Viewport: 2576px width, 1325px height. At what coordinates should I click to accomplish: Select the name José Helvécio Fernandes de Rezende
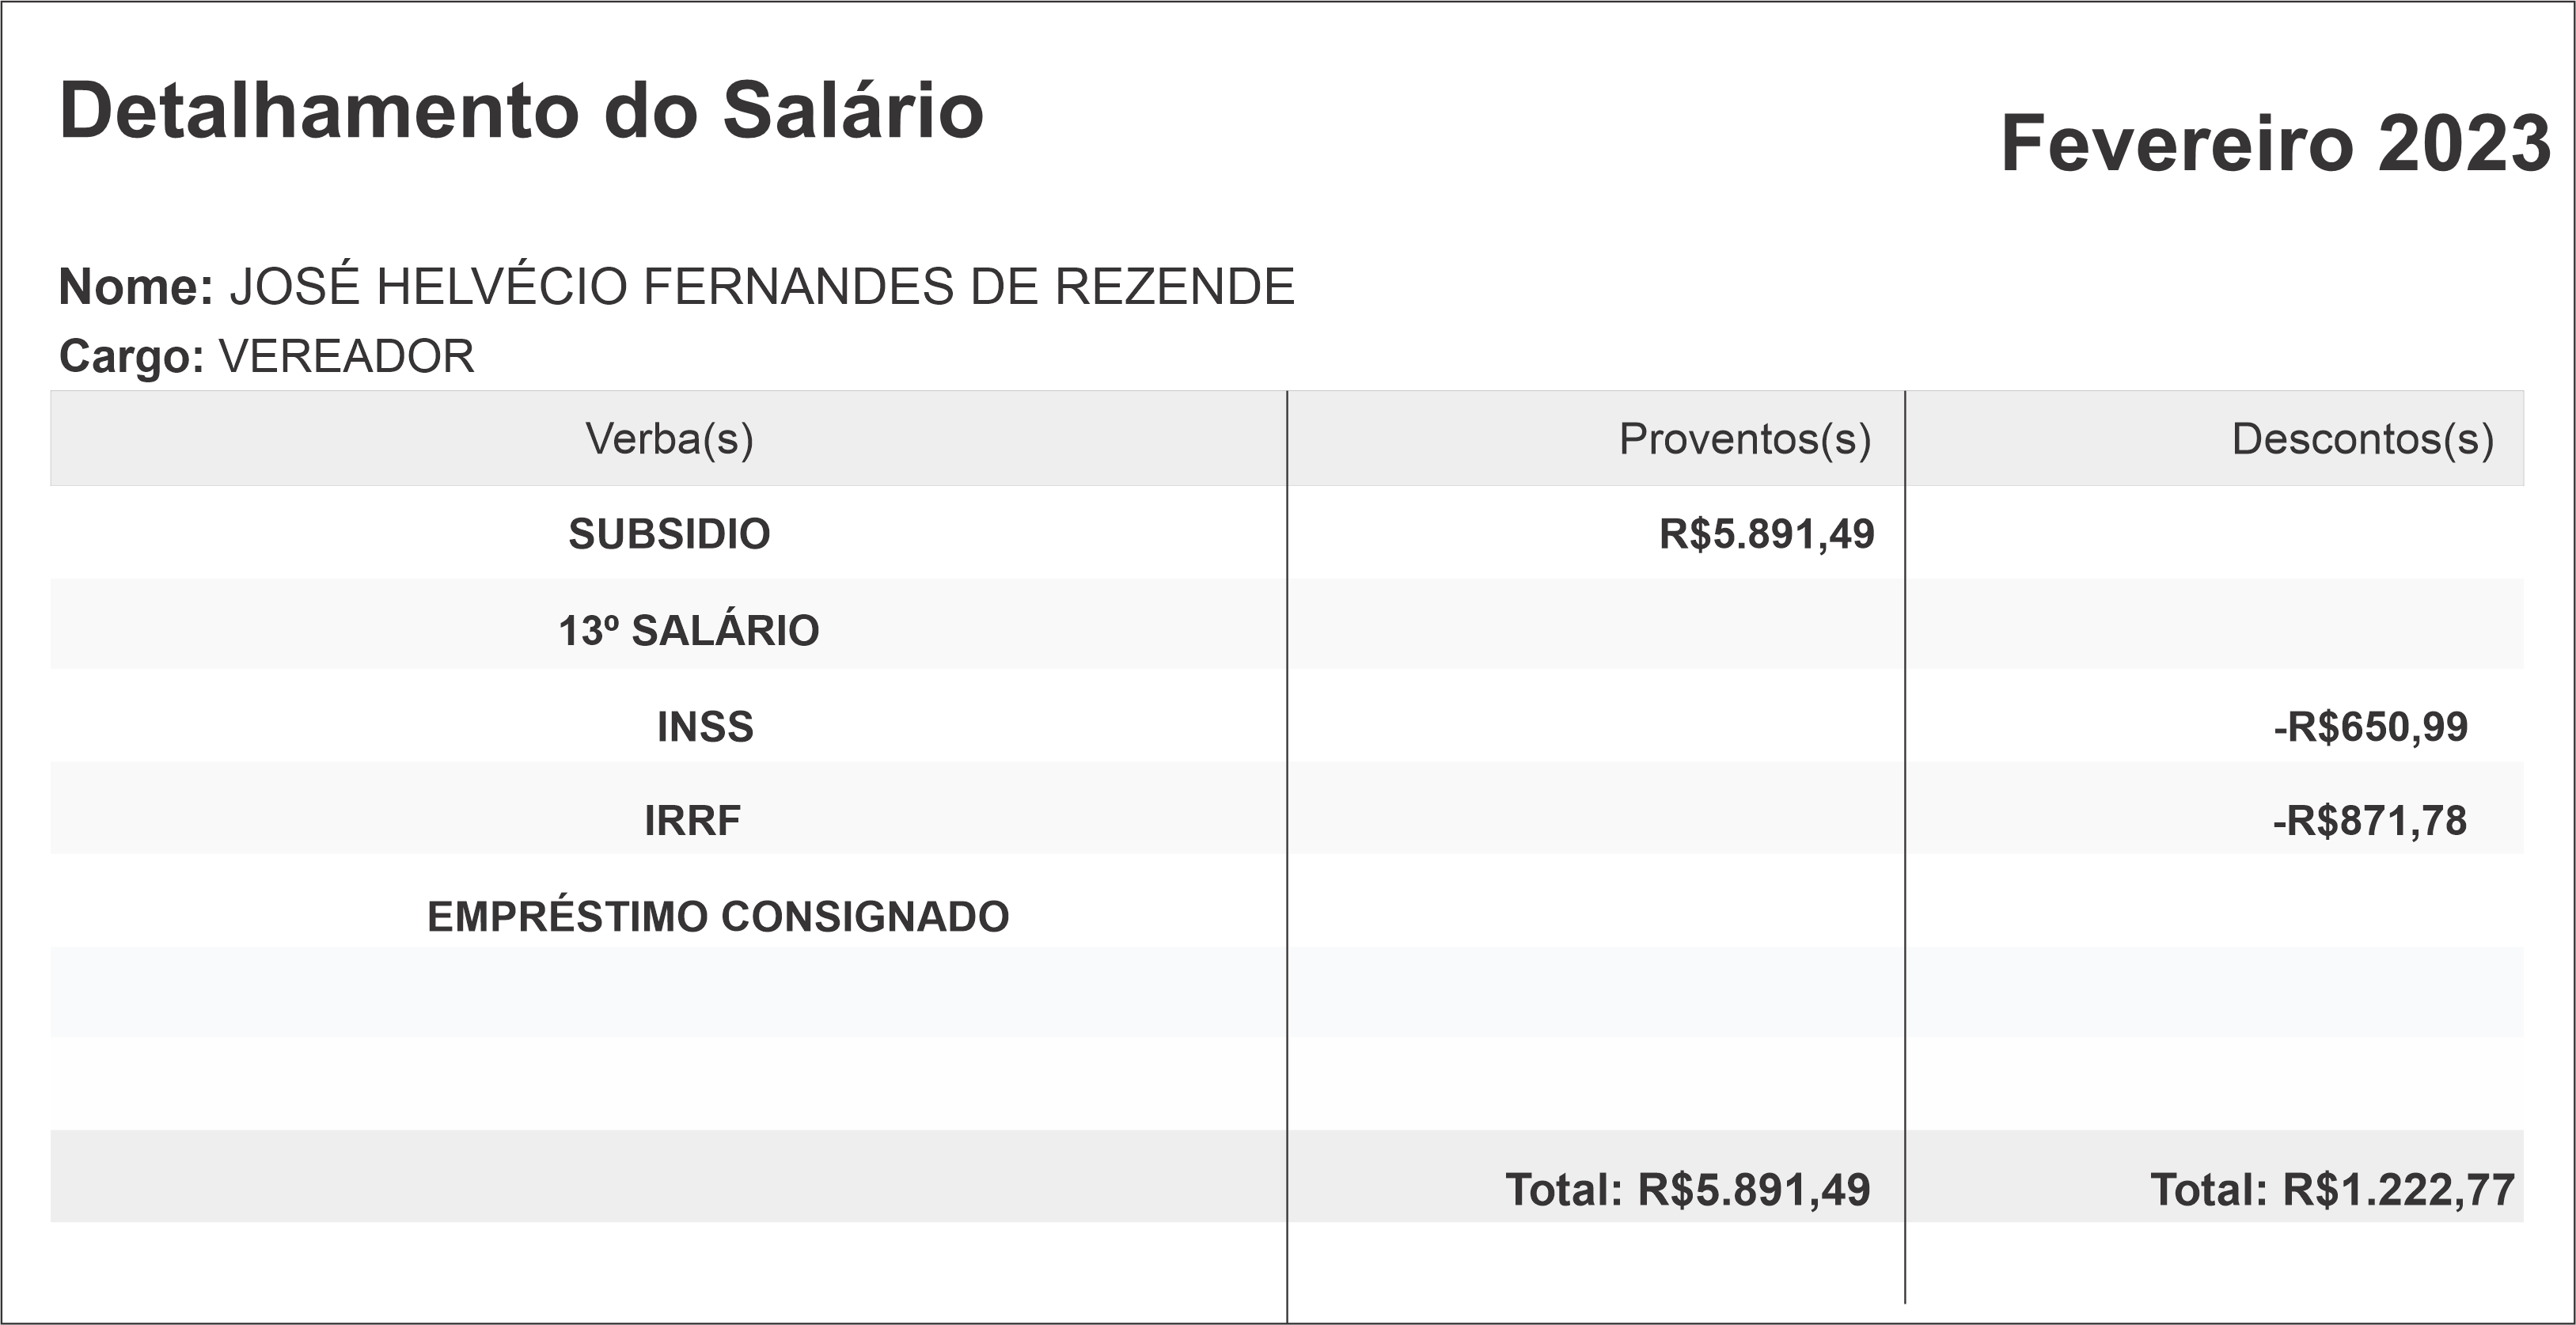[x=762, y=287]
